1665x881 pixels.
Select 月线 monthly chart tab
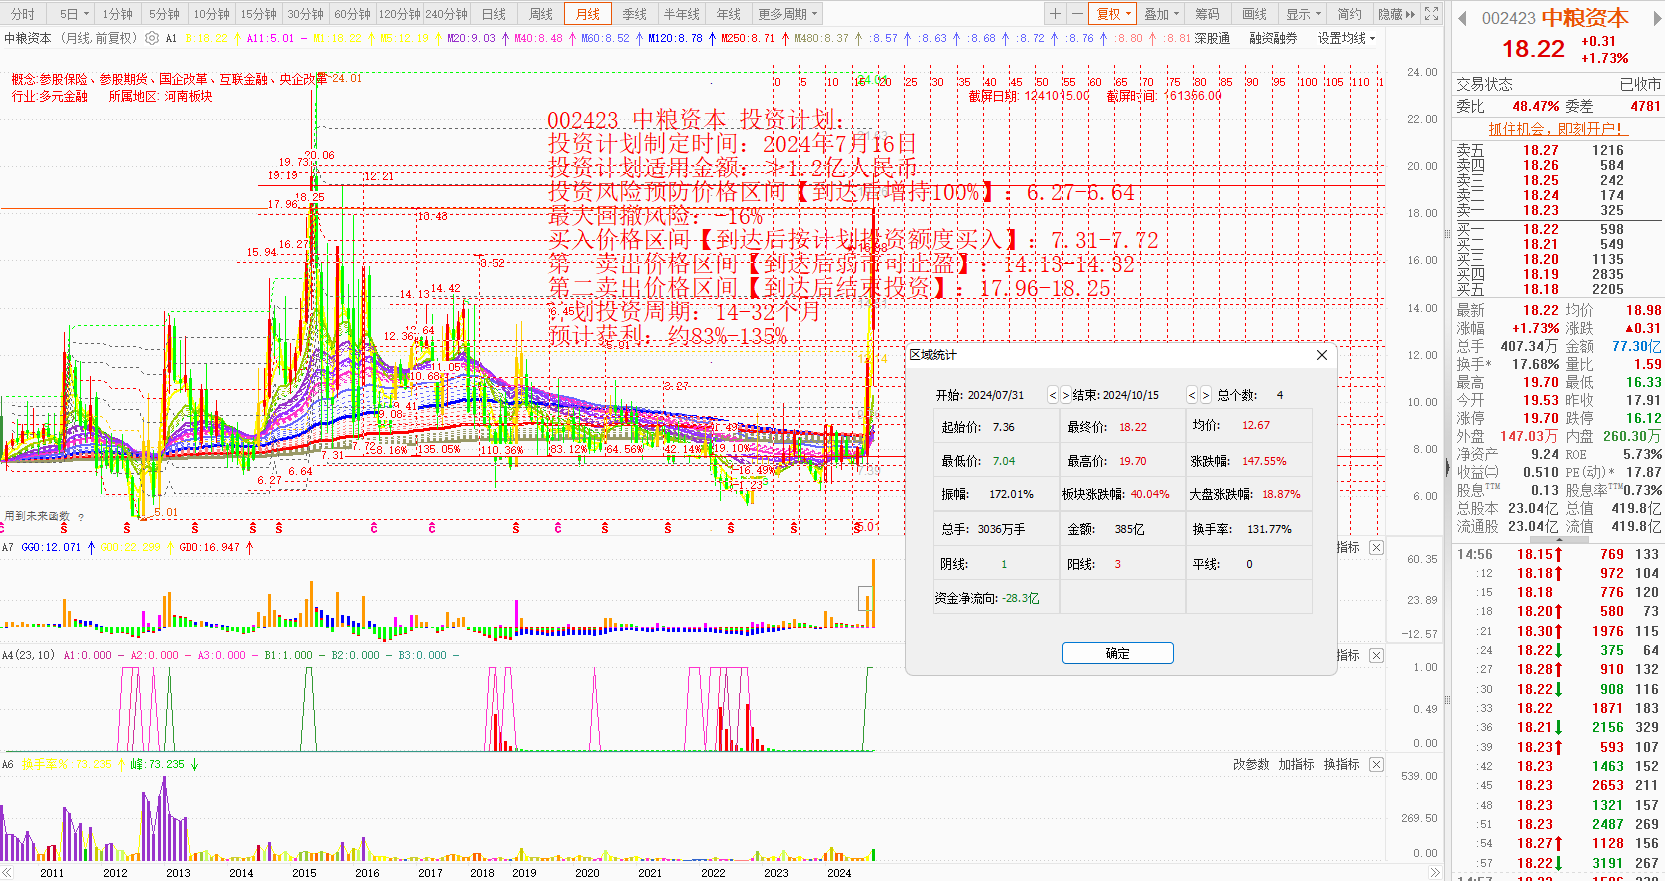[588, 14]
